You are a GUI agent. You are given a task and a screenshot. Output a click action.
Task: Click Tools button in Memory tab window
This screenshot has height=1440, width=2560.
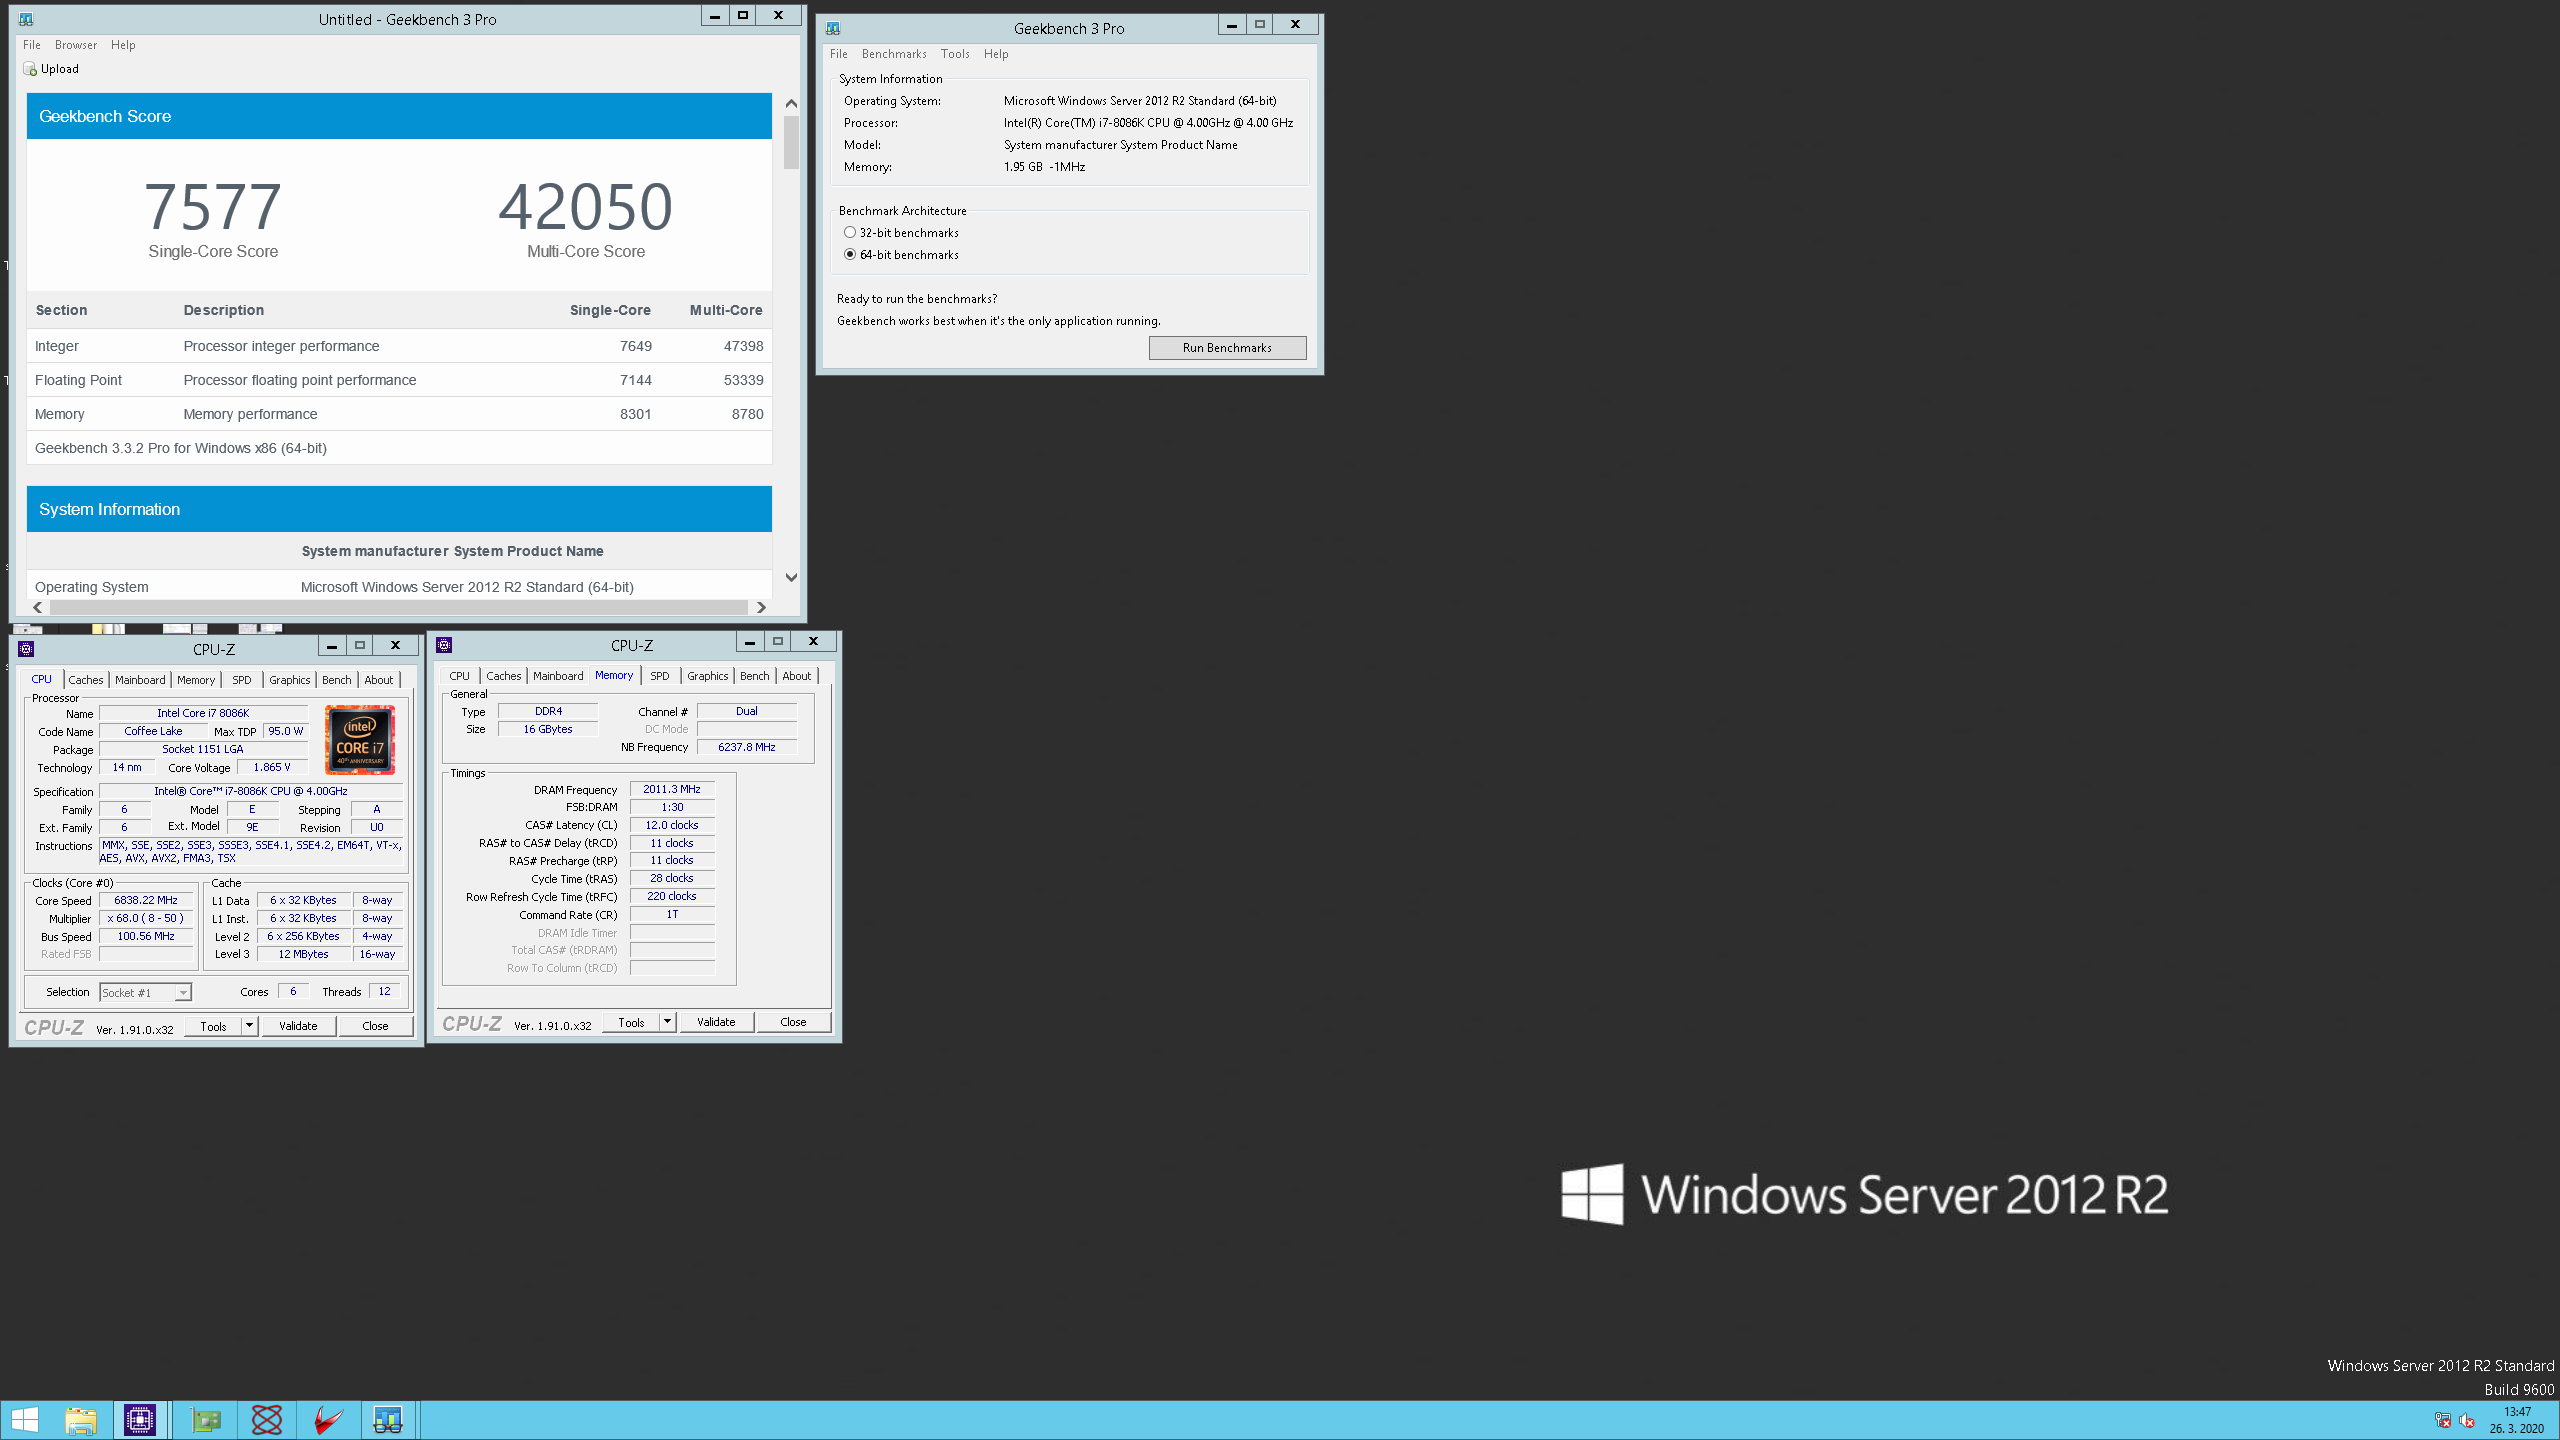(631, 1022)
